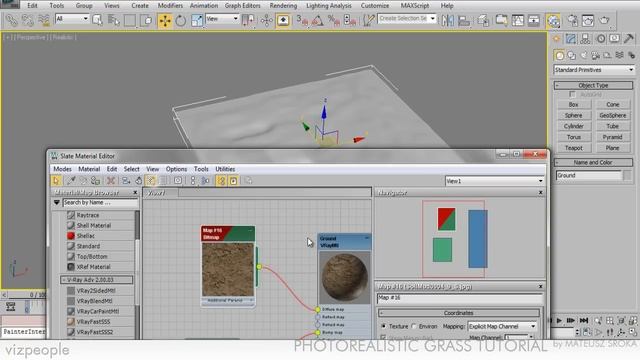This screenshot has height=360, width=640.
Task: Open the selection filter All dropdown
Action: click(72, 19)
